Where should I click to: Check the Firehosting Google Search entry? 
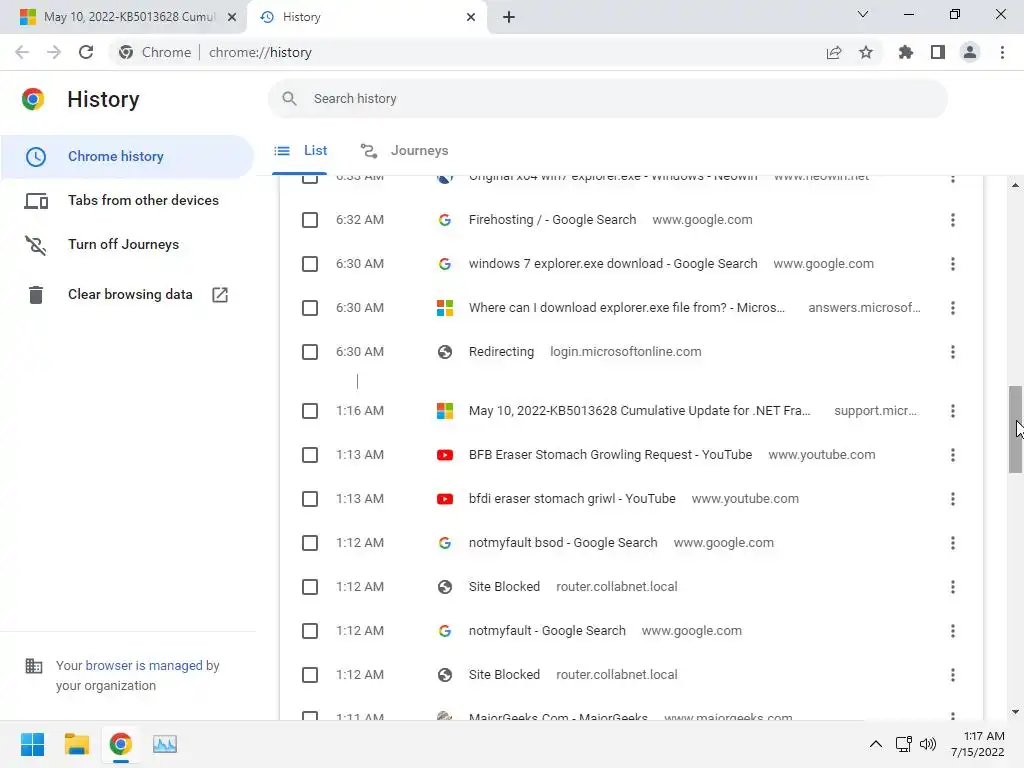pos(310,220)
